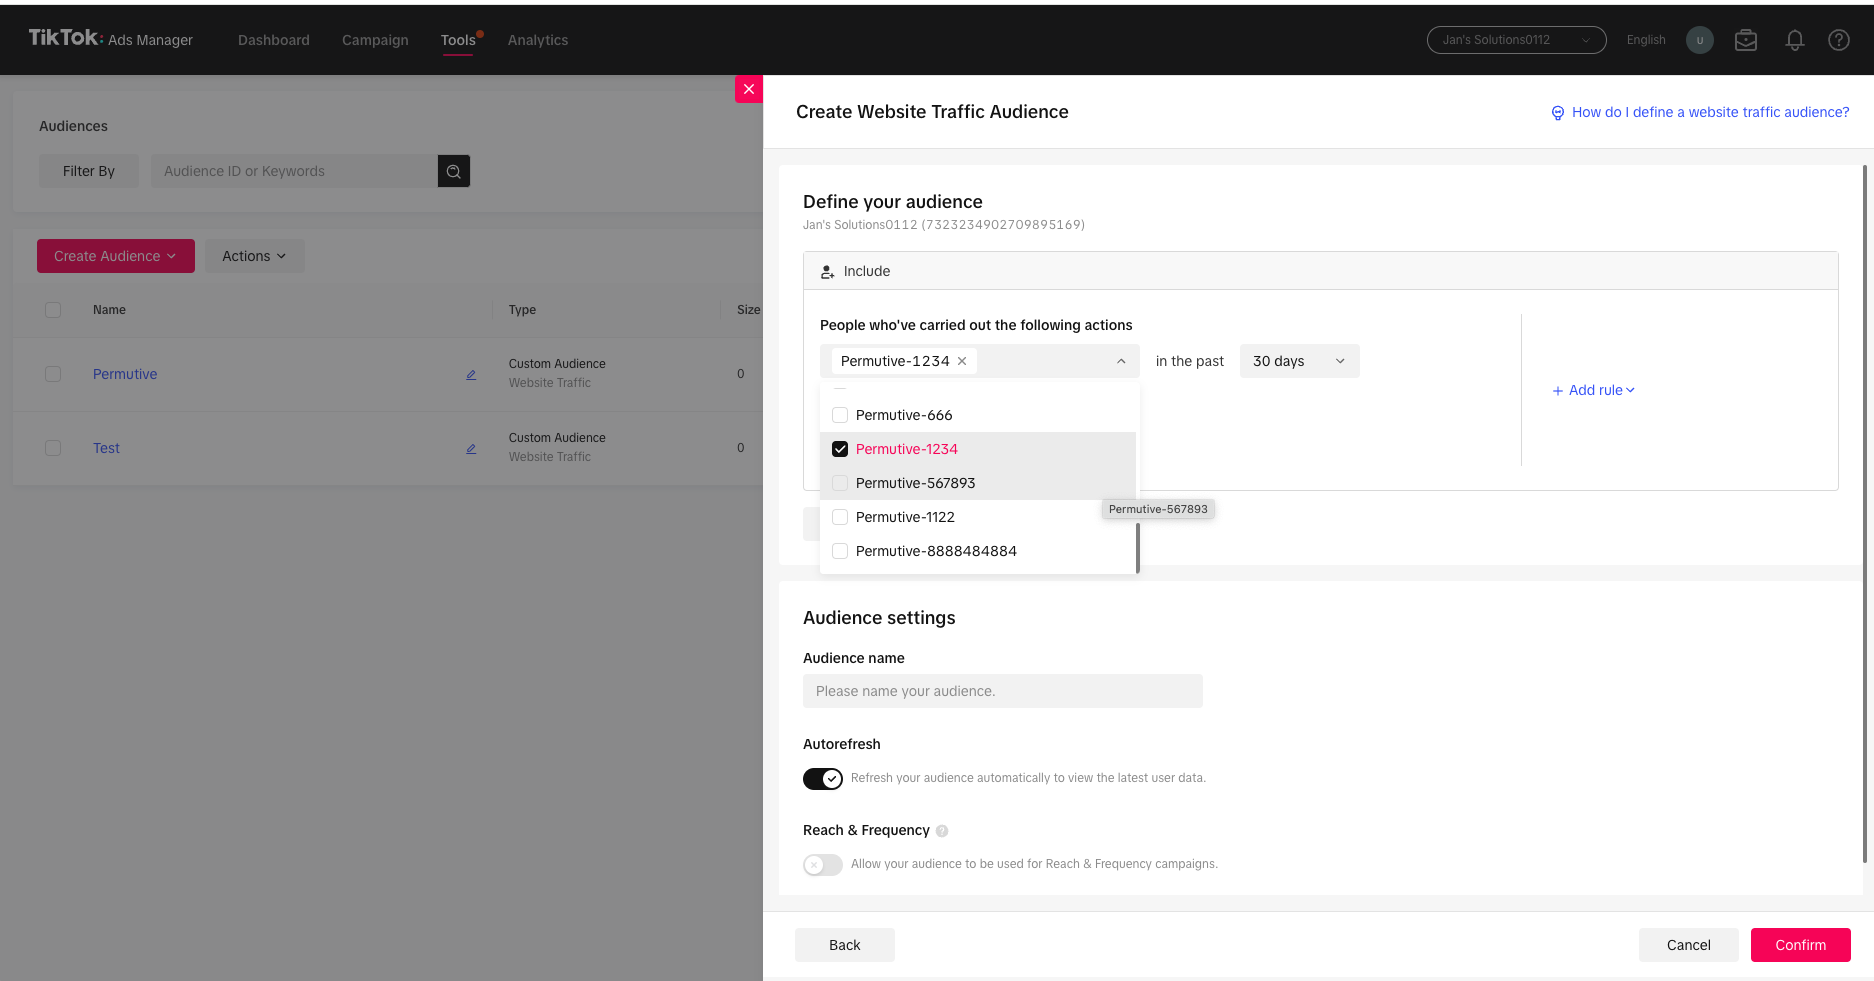Uncheck the Permutive-1234 option
Screen dimensions: 1874x981
click(x=840, y=449)
